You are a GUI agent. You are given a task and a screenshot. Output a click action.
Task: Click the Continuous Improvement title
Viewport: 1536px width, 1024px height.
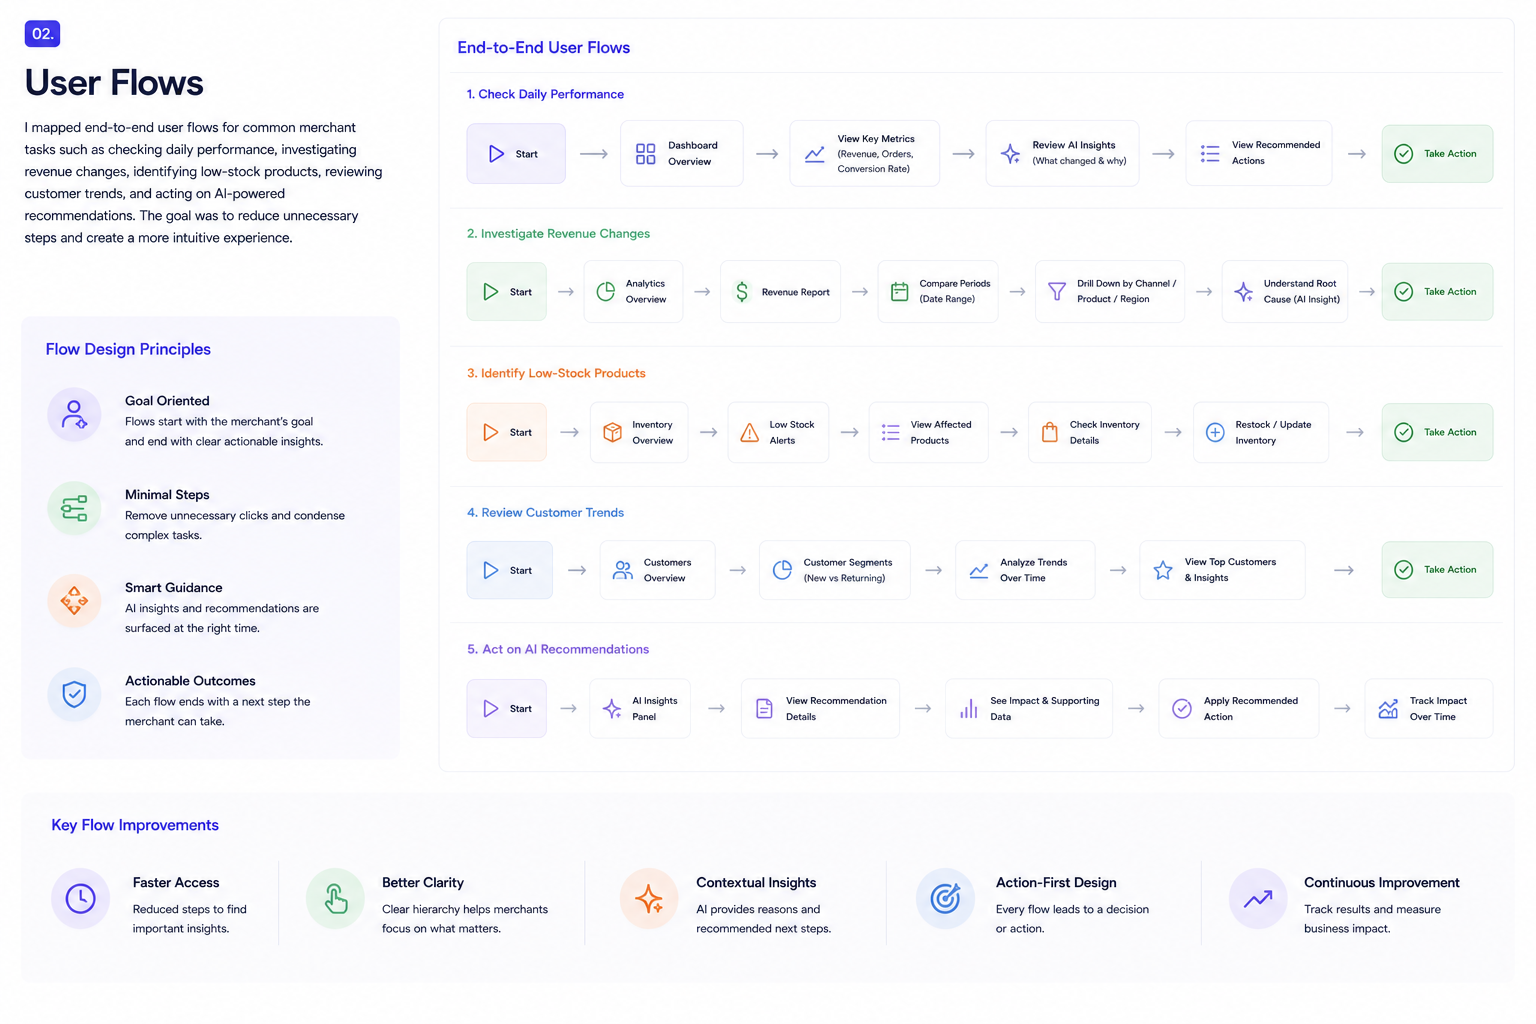point(1382,883)
